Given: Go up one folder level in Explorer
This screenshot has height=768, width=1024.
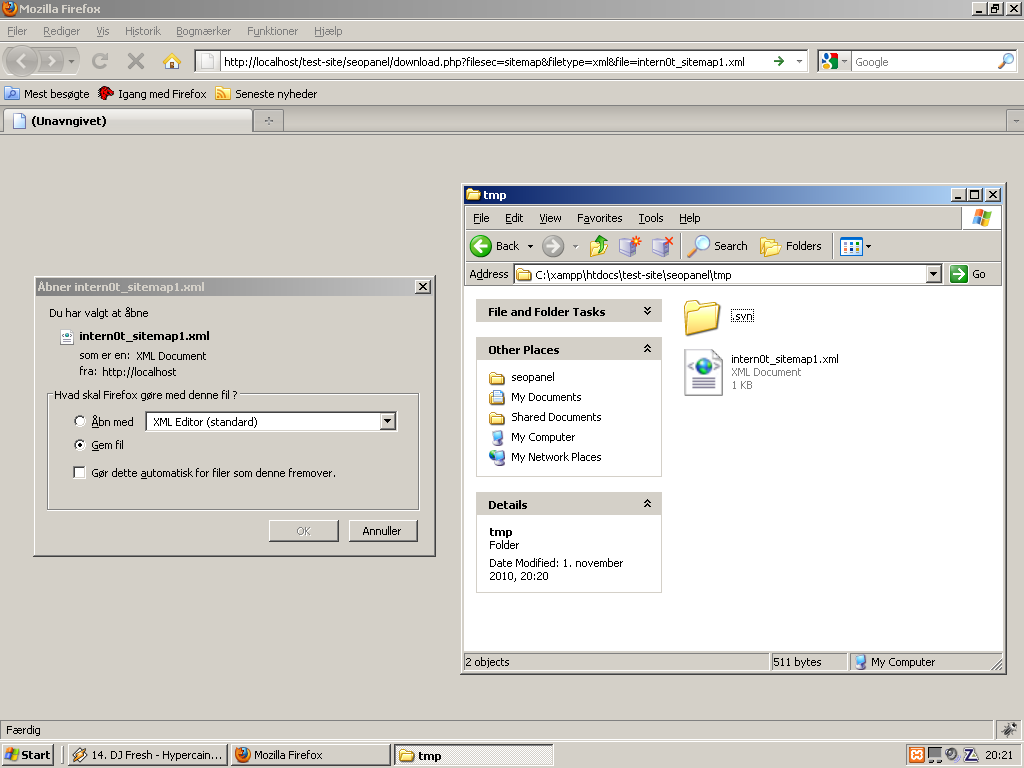Looking at the screenshot, I should point(598,246).
